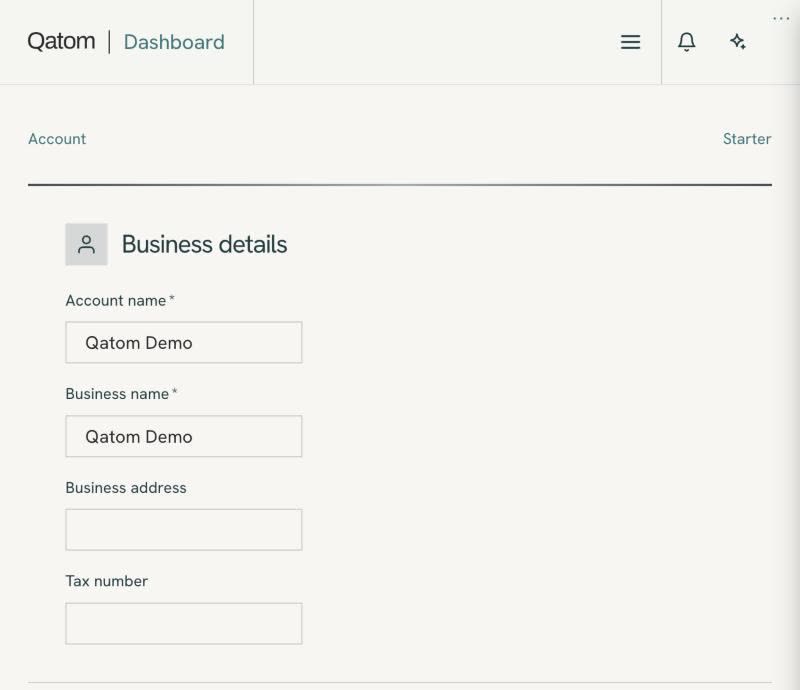Go to the Dashboard link
This screenshot has width=800, height=690.
(x=174, y=42)
